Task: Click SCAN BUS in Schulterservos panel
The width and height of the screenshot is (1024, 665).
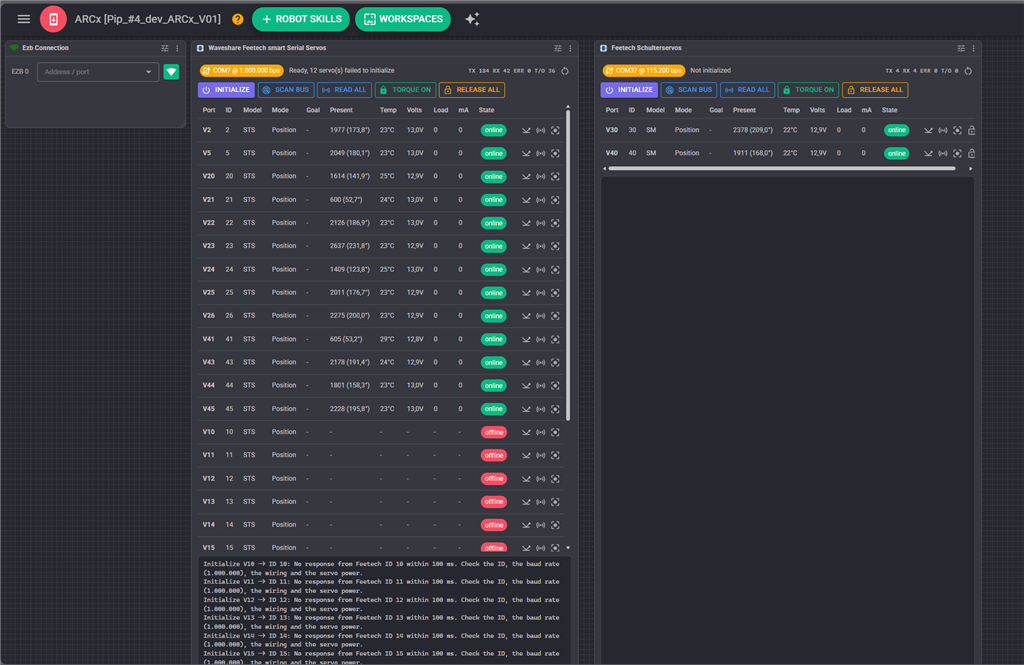Action: pyautogui.click(x=689, y=90)
